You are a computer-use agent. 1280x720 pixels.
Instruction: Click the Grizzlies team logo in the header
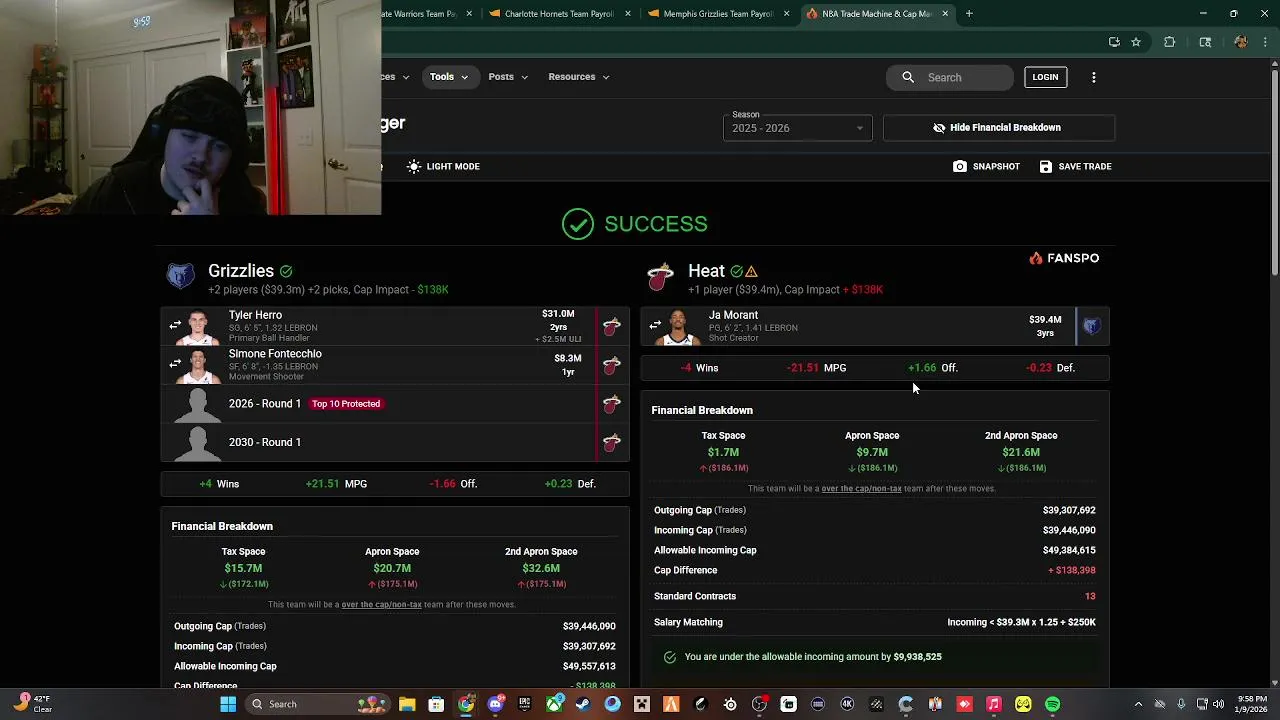(x=181, y=276)
